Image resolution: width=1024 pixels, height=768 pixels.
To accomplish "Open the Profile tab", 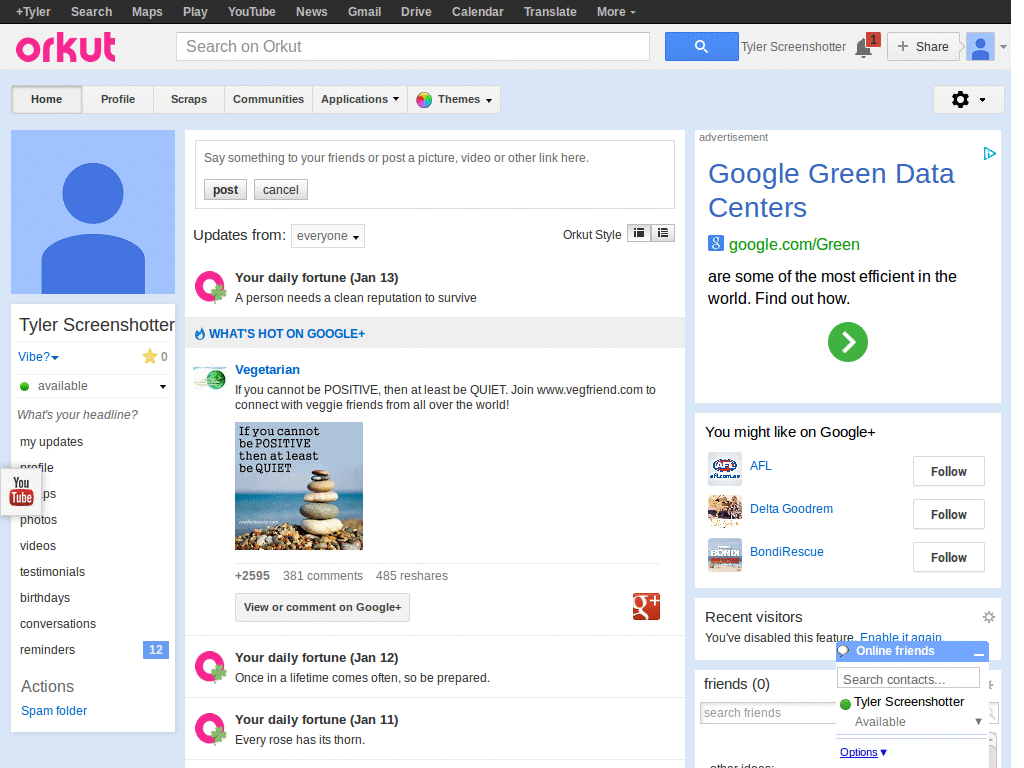I will coord(118,99).
